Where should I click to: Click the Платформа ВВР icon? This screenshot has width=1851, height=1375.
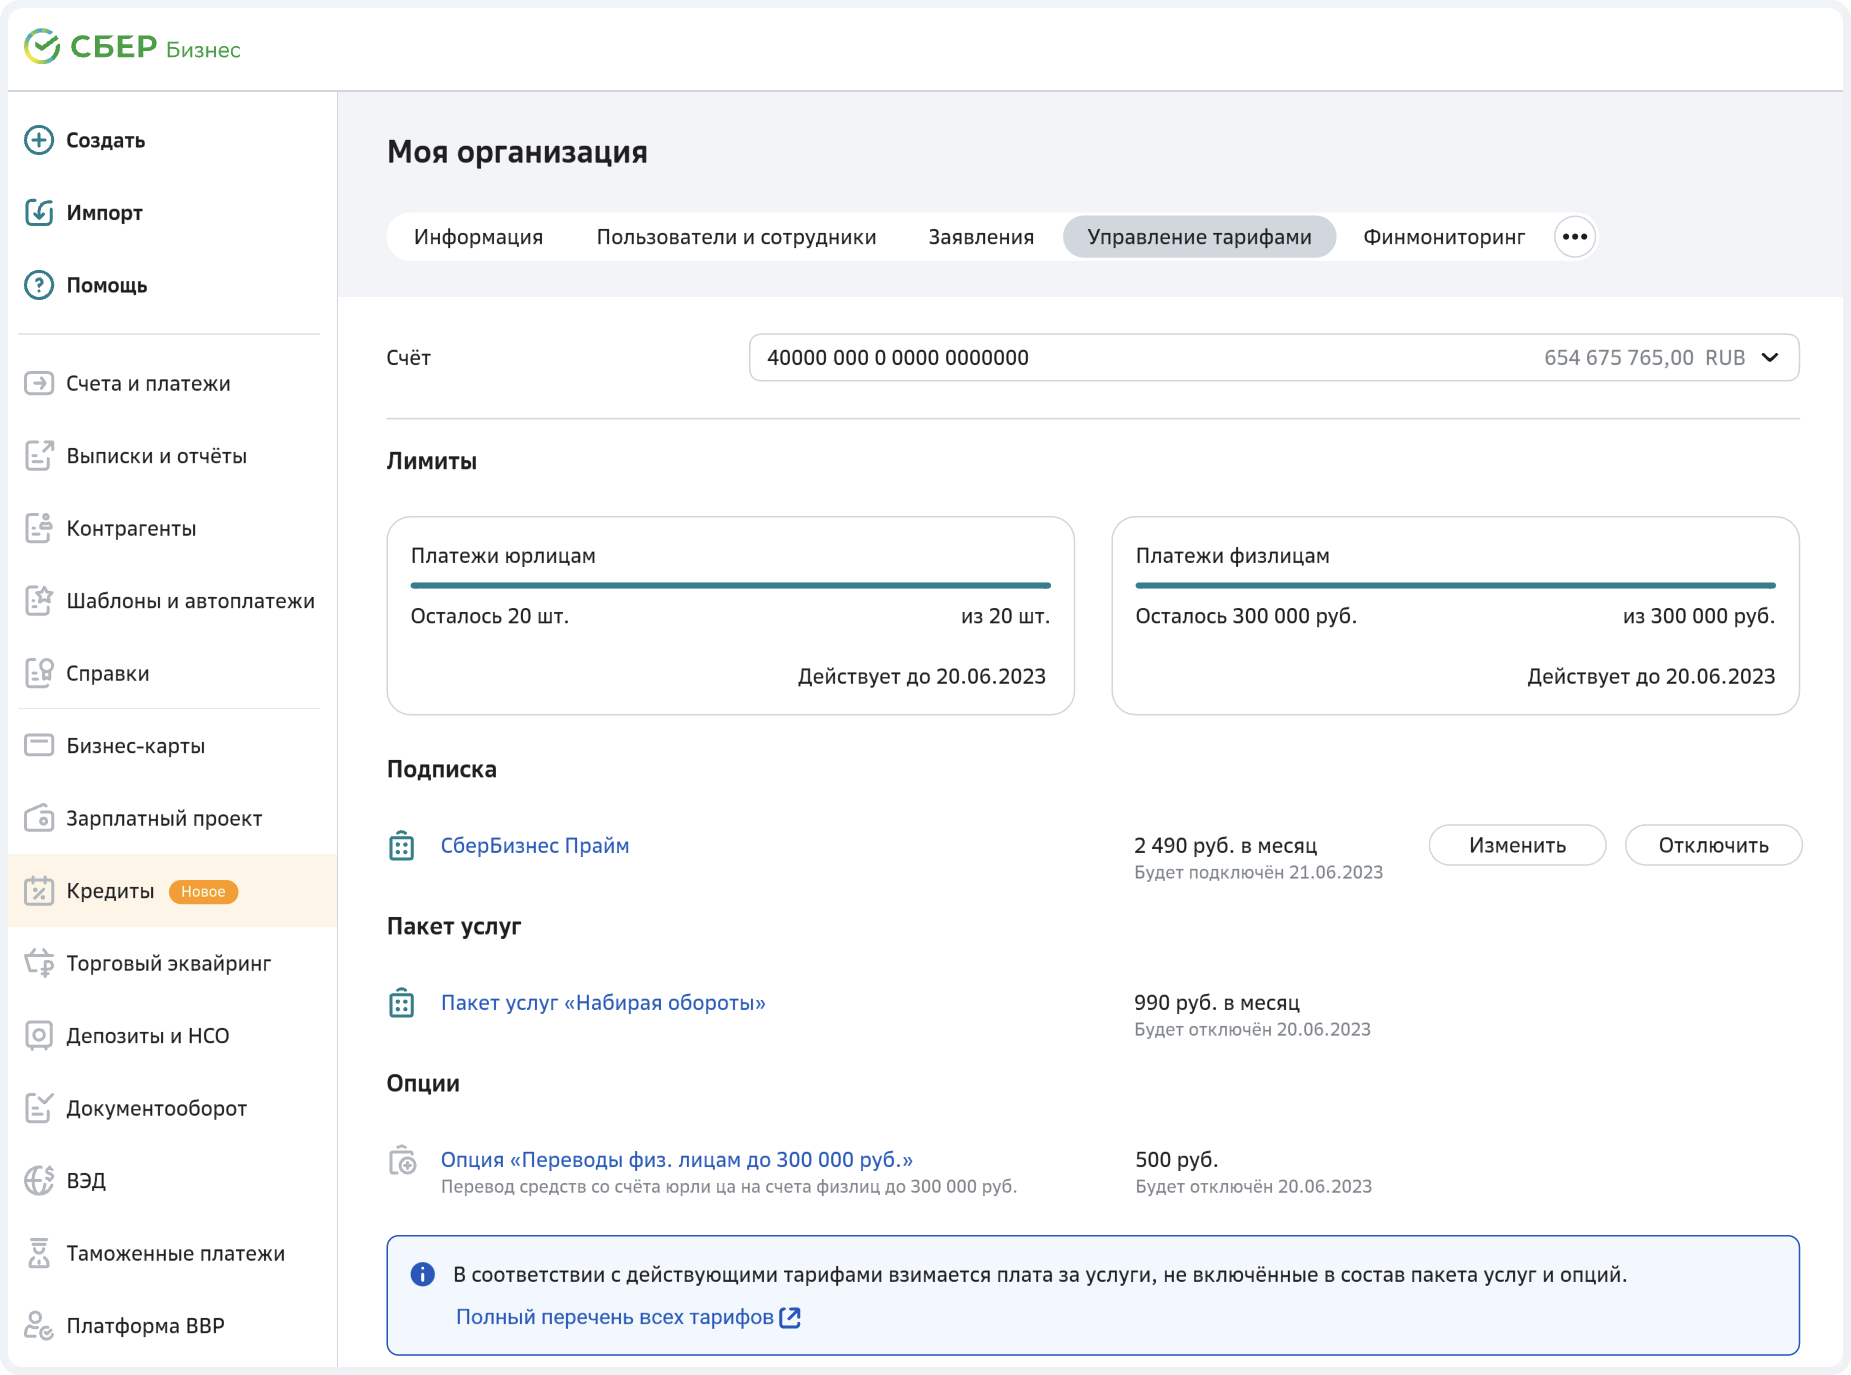(x=39, y=1325)
